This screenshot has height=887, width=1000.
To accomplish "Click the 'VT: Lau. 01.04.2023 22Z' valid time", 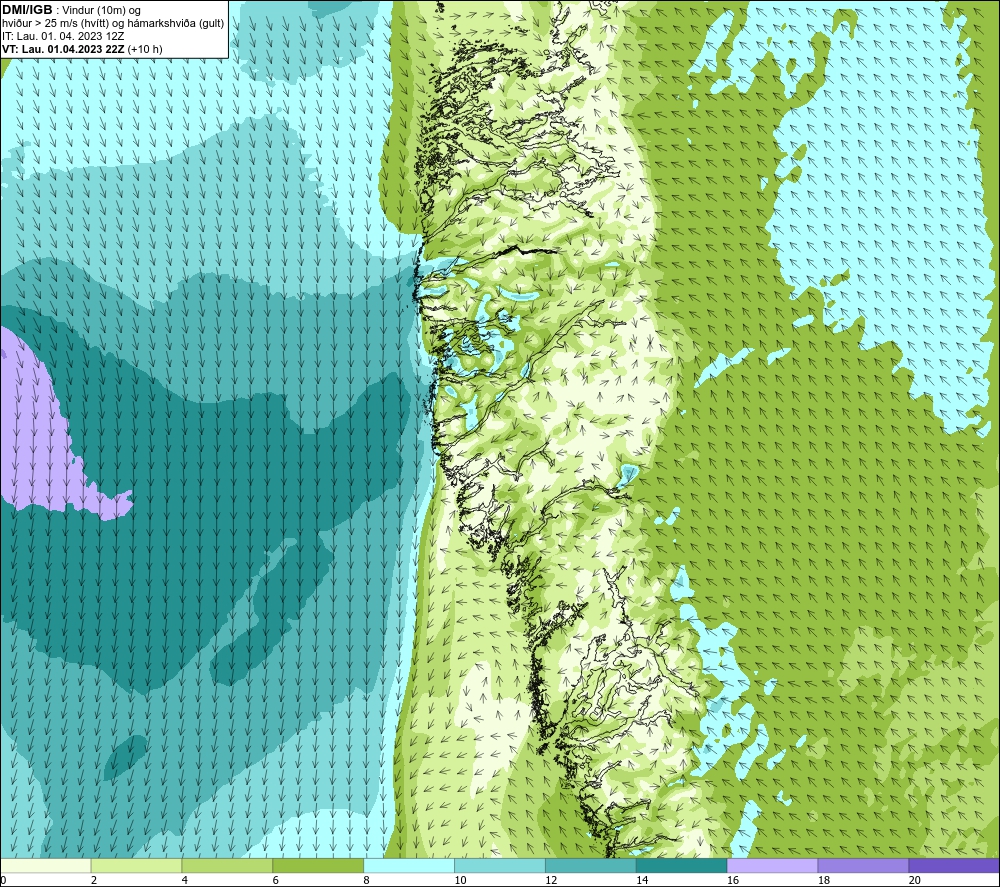I will tap(64, 49).
